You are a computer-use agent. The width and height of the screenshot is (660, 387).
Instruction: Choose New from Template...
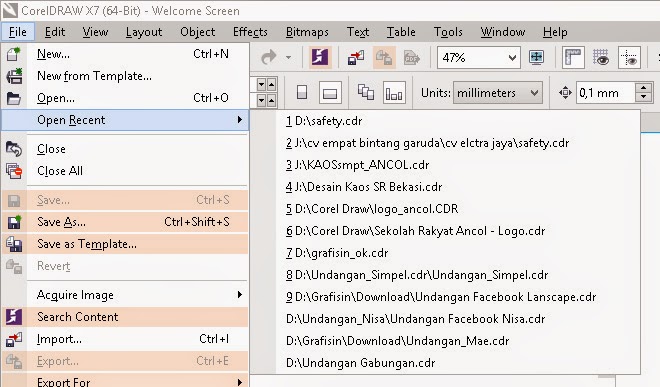125,76
